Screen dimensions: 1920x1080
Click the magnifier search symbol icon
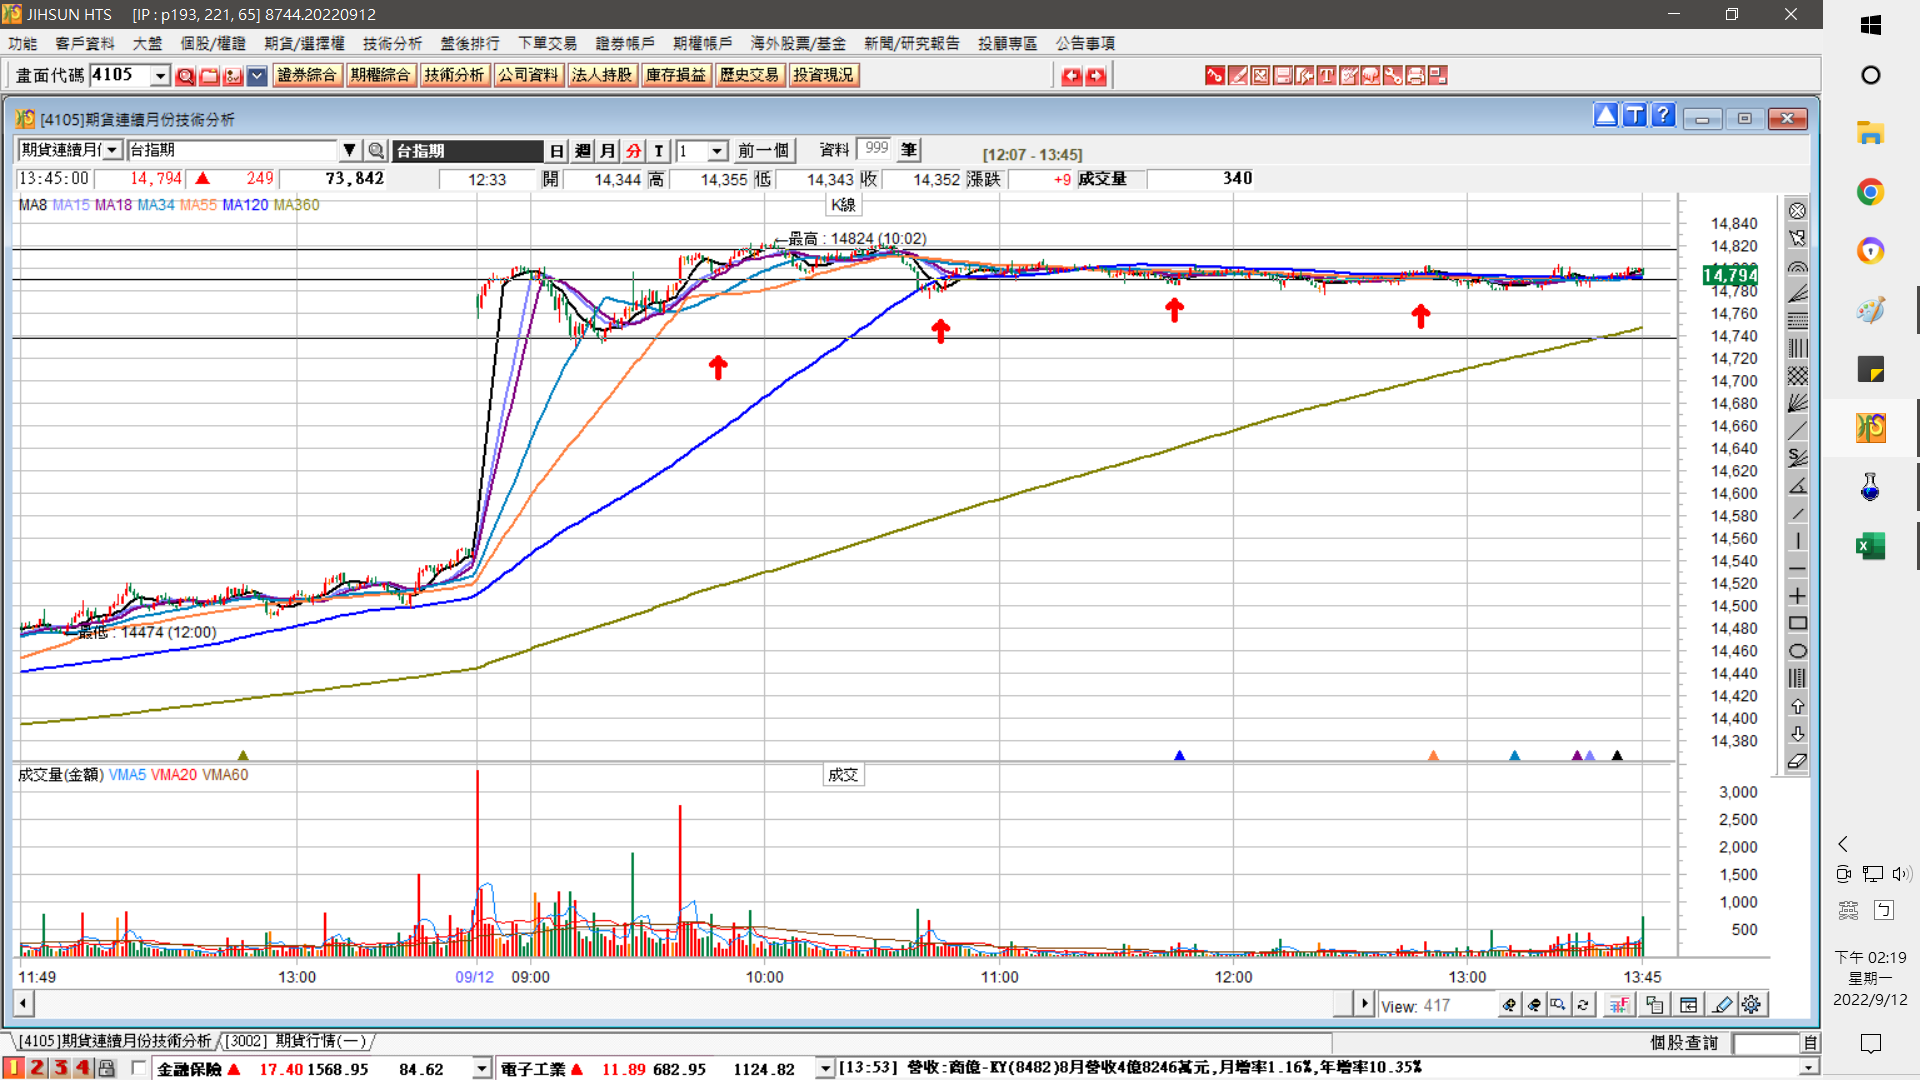(376, 151)
